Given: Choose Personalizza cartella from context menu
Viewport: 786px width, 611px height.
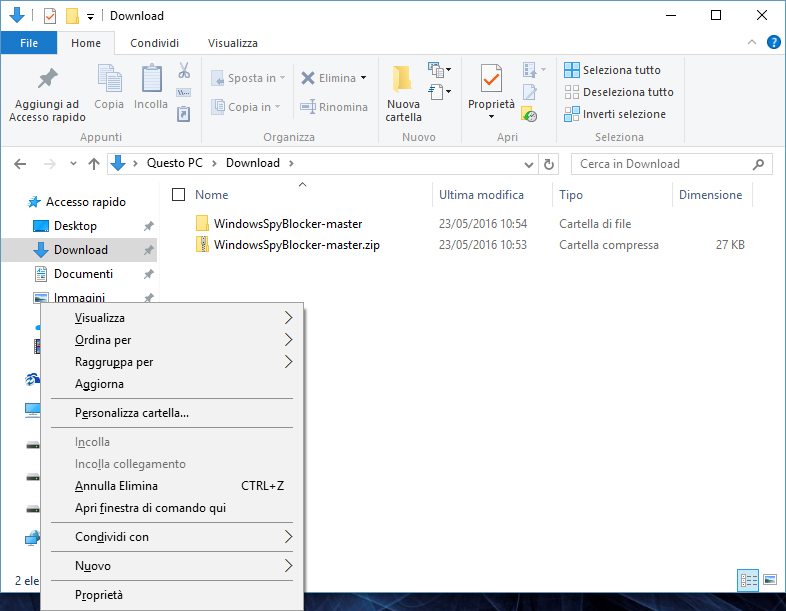Looking at the screenshot, I should click(132, 413).
